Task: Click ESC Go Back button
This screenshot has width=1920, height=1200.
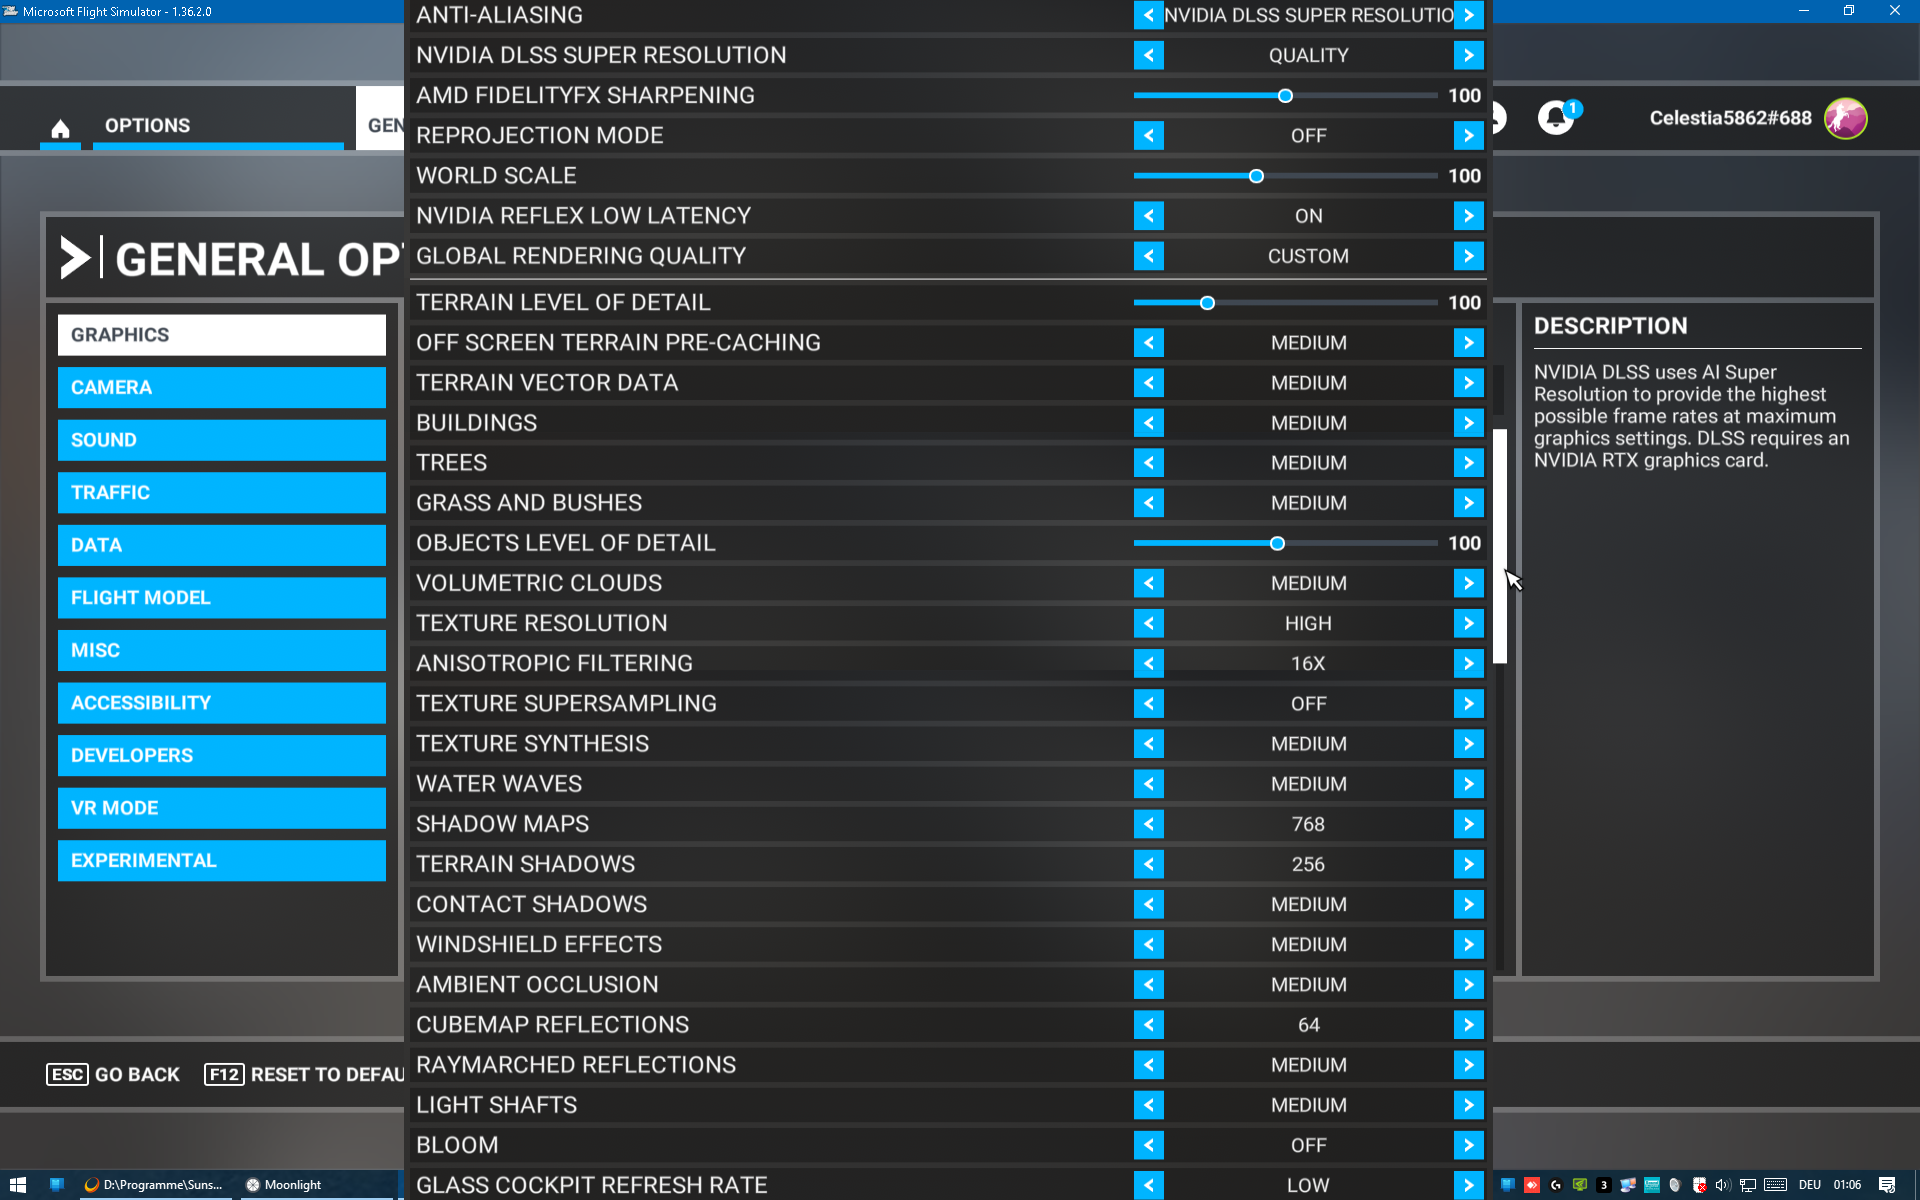Action: (x=113, y=1074)
